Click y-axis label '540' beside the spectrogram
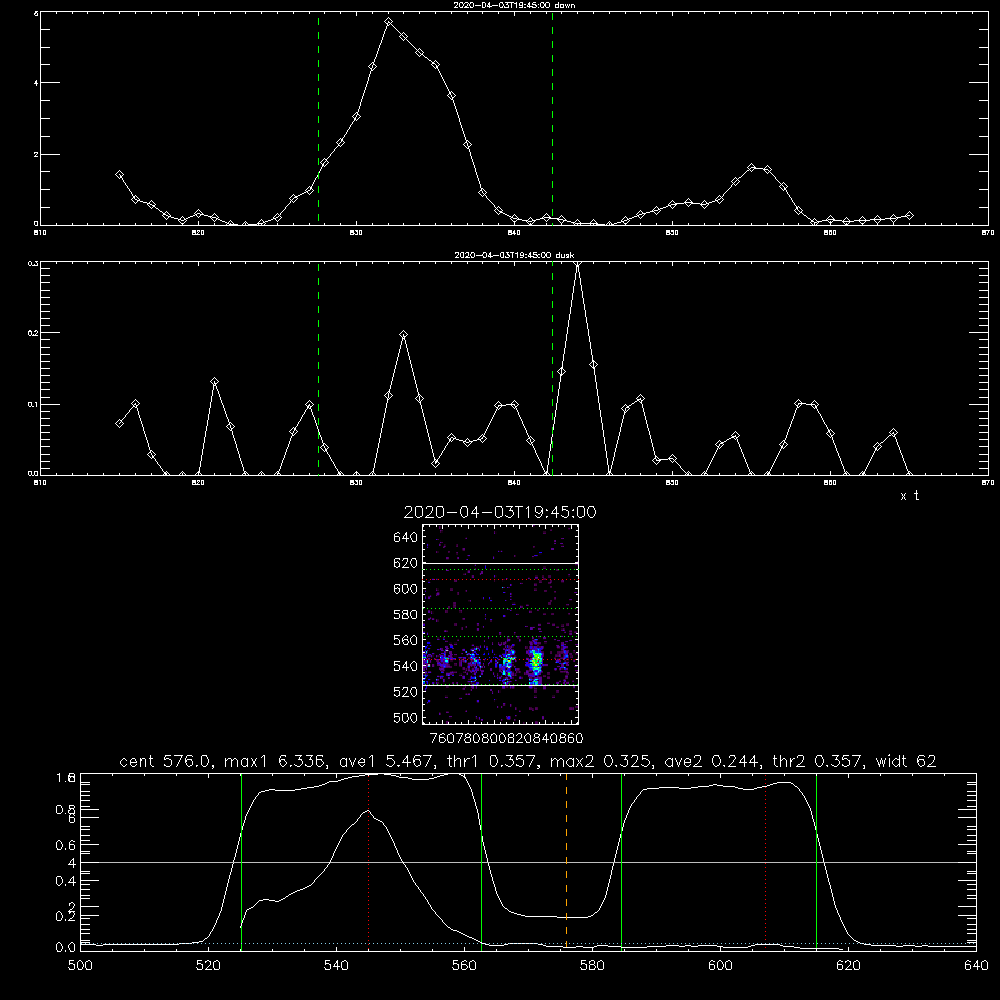This screenshot has height=1000, width=1000. tap(405, 666)
